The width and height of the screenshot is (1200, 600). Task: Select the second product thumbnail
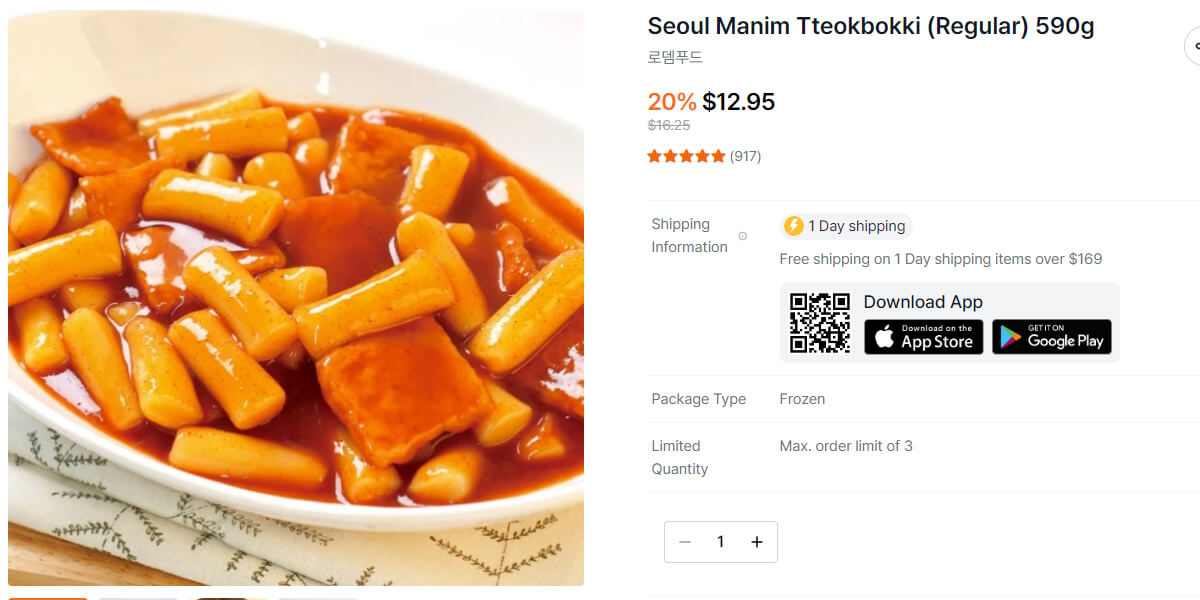(138, 597)
